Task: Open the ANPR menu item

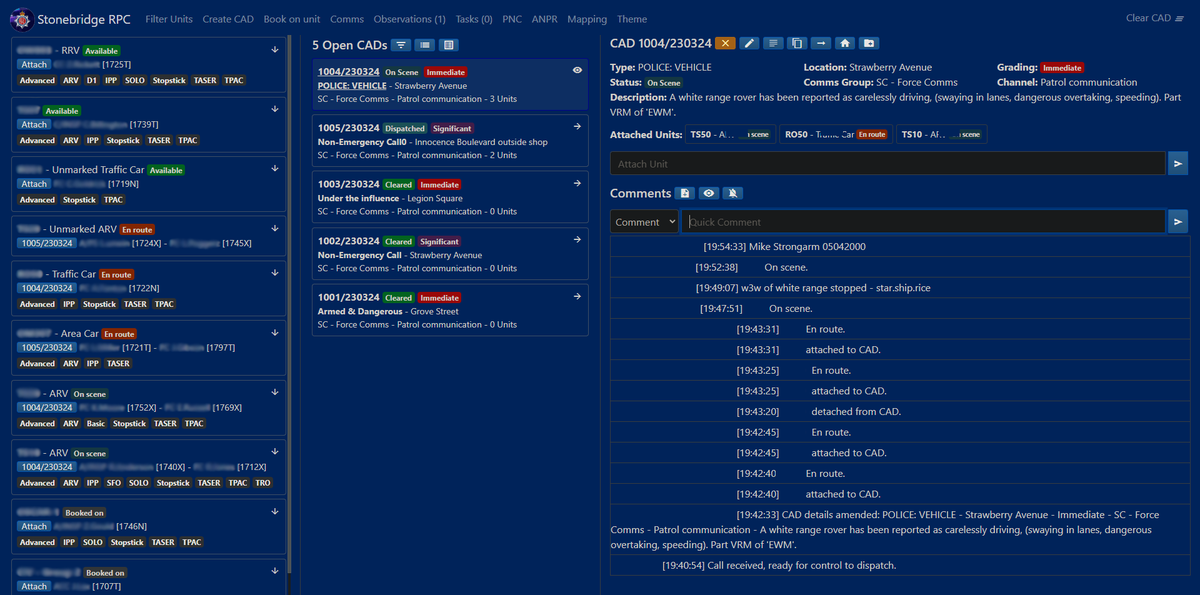Action: [x=545, y=19]
